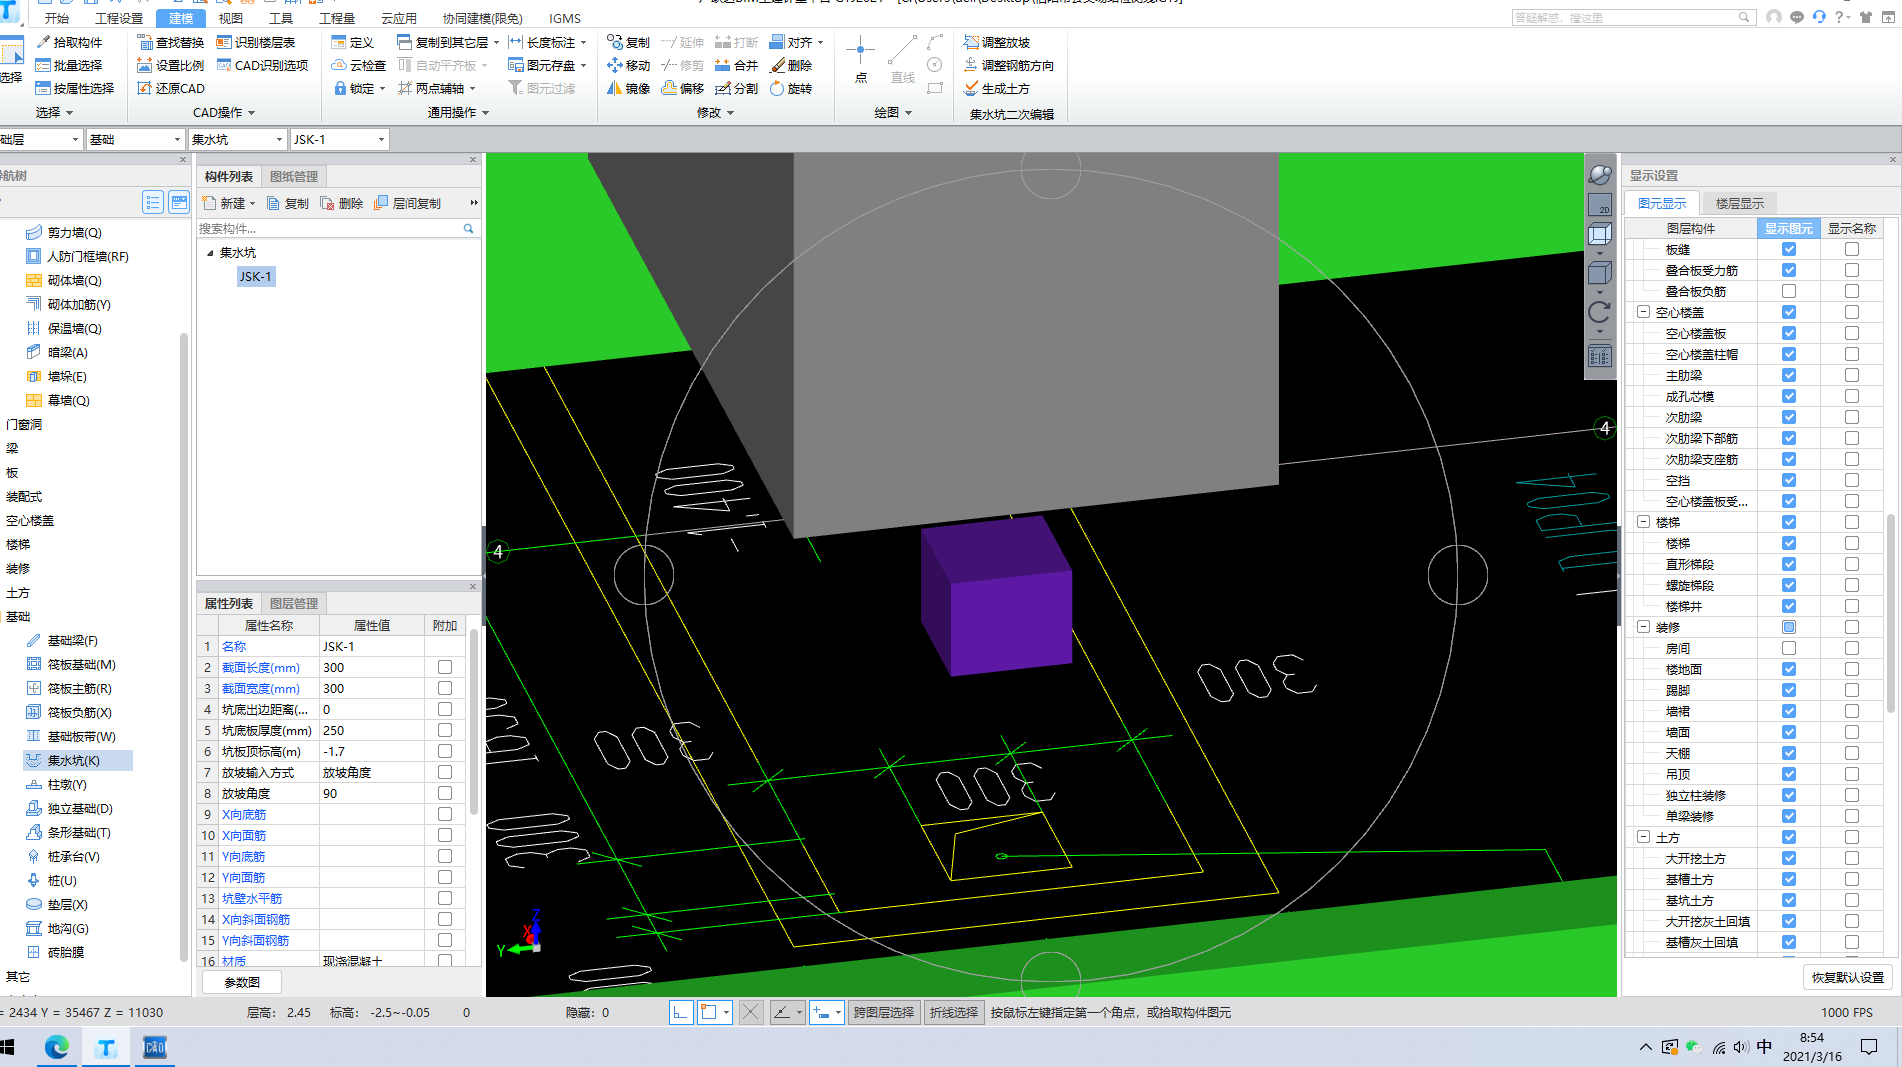Click the 搜索构件 search input field
Screen dimensions: 1902x1067
coord(328,228)
